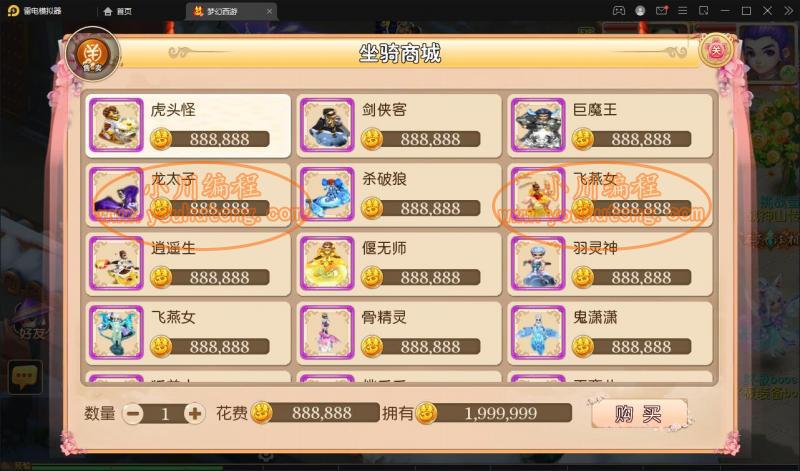Decrease quantity with the minus button
The height and width of the screenshot is (471, 800).
[133, 413]
